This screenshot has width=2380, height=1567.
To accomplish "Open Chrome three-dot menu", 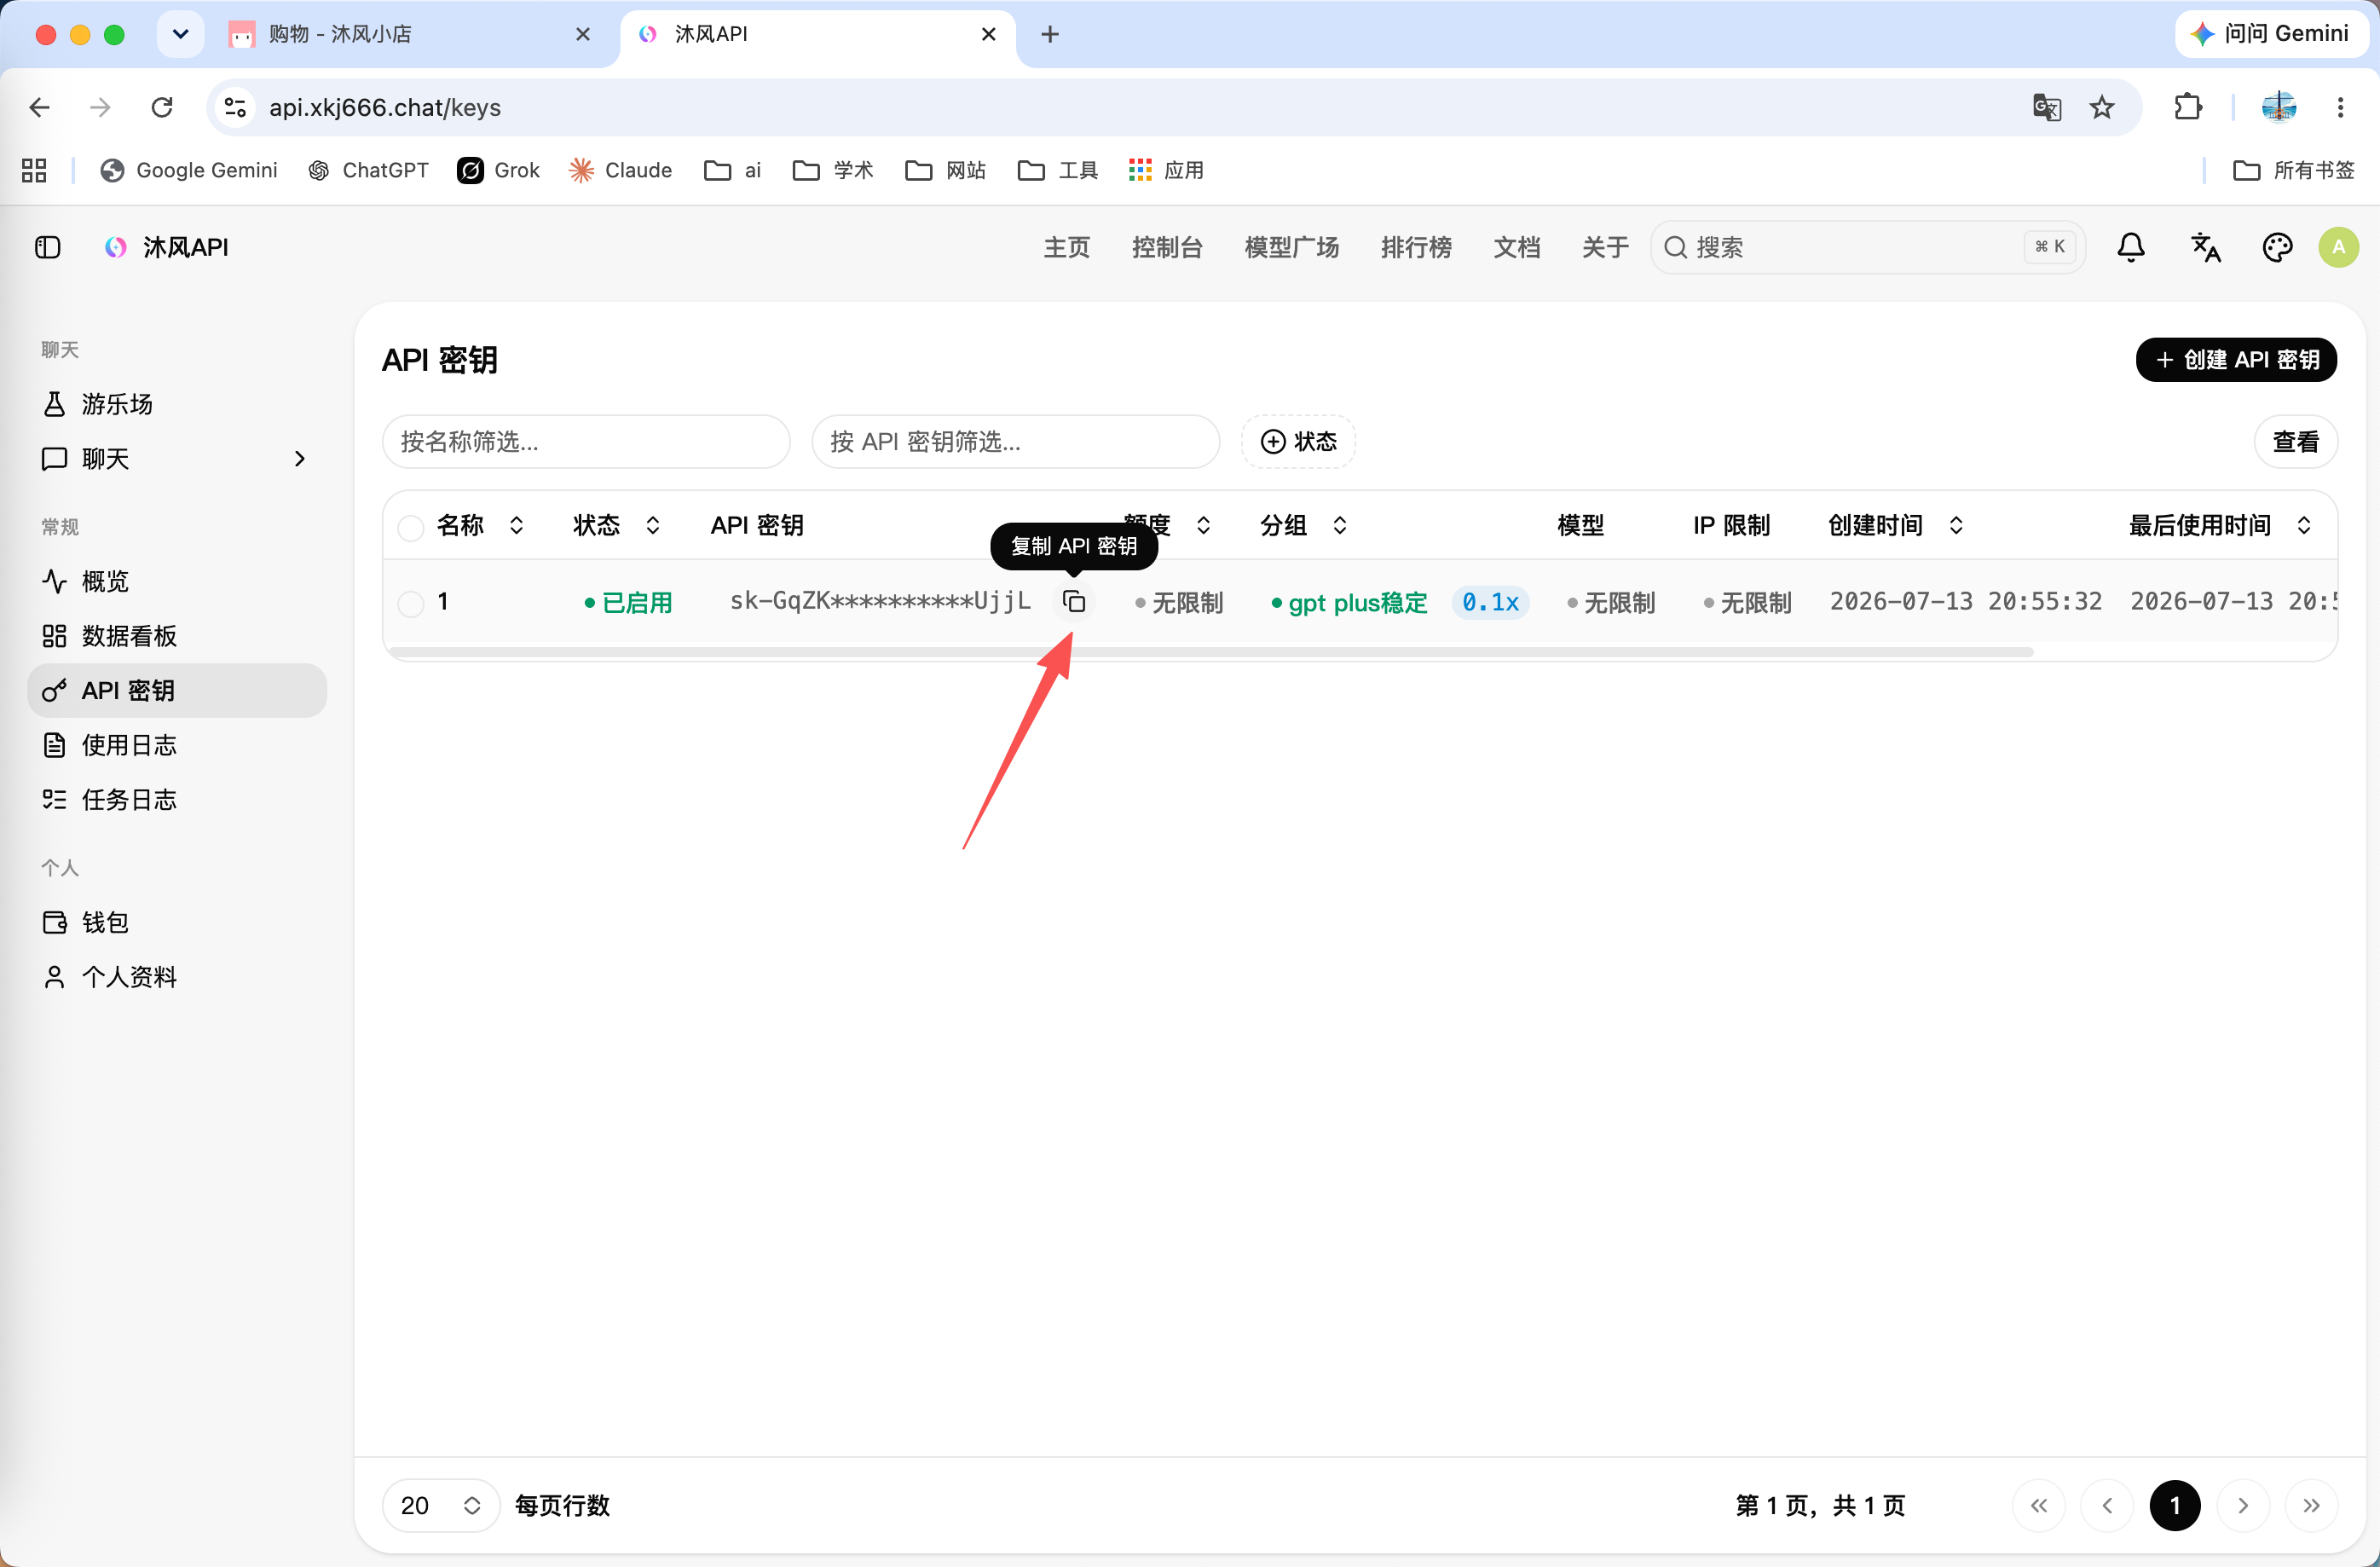I will click(2340, 107).
